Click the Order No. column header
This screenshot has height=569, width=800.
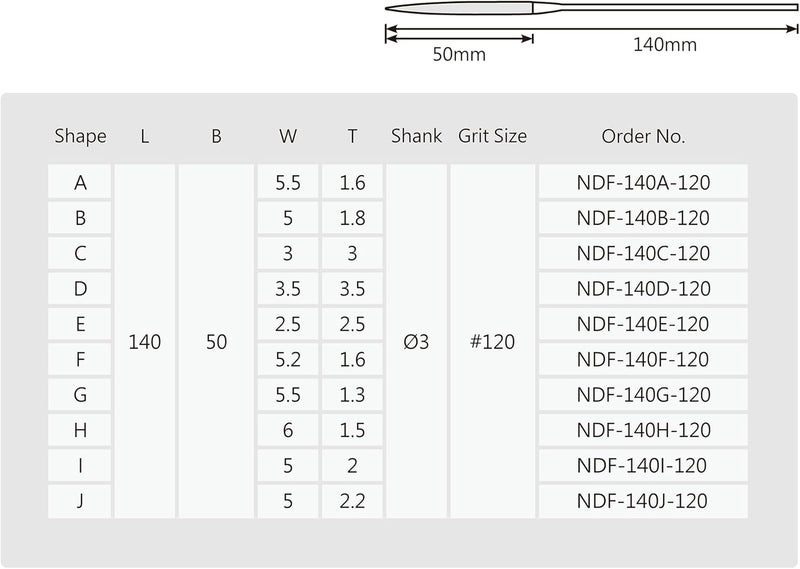coord(643,136)
